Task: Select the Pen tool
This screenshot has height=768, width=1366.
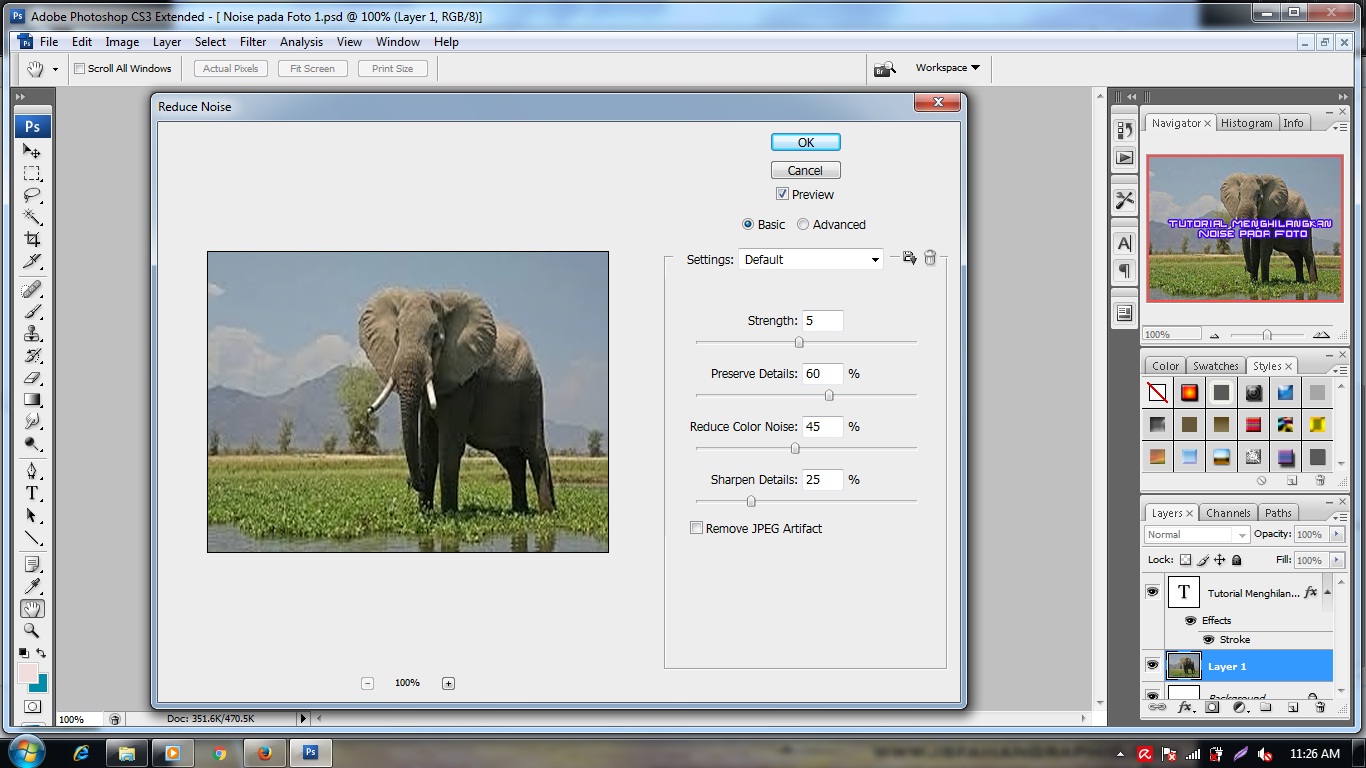Action: pos(32,471)
